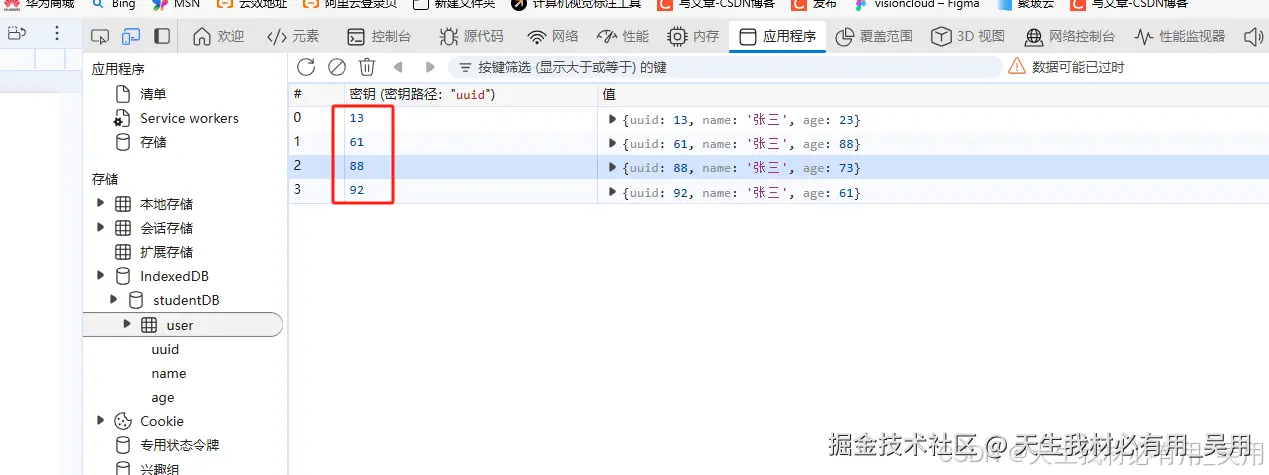
Task: Select the age index item
Action: [x=163, y=397]
